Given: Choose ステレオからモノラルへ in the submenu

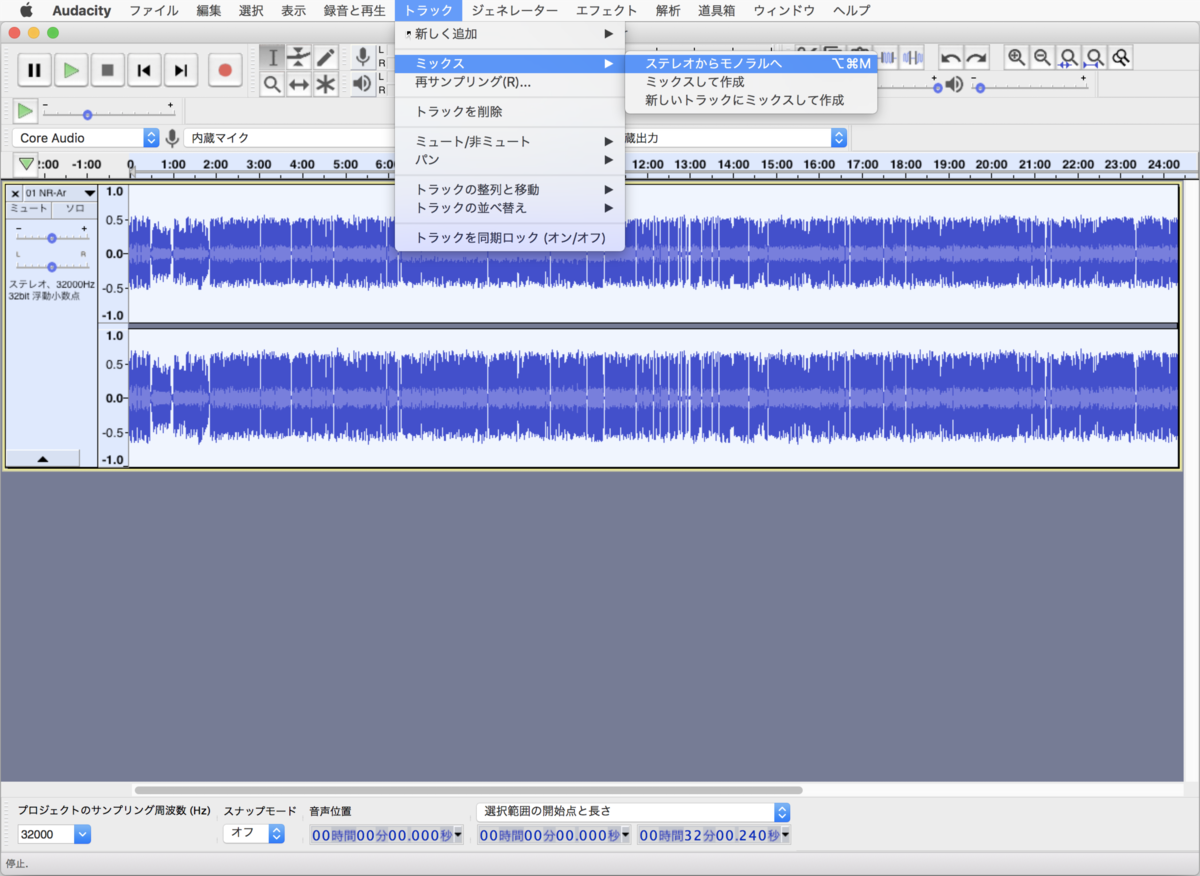Looking at the screenshot, I should (750, 64).
